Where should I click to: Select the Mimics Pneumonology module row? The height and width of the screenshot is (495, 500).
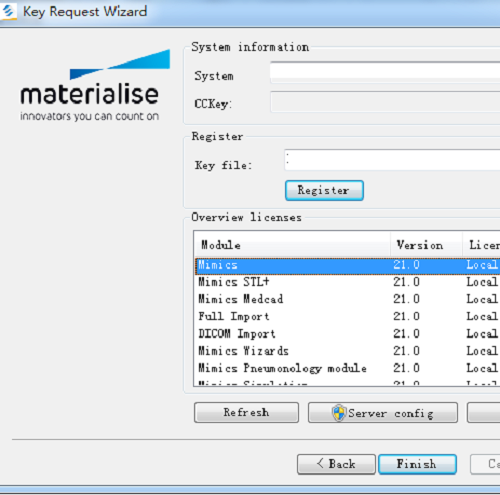pos(347,368)
